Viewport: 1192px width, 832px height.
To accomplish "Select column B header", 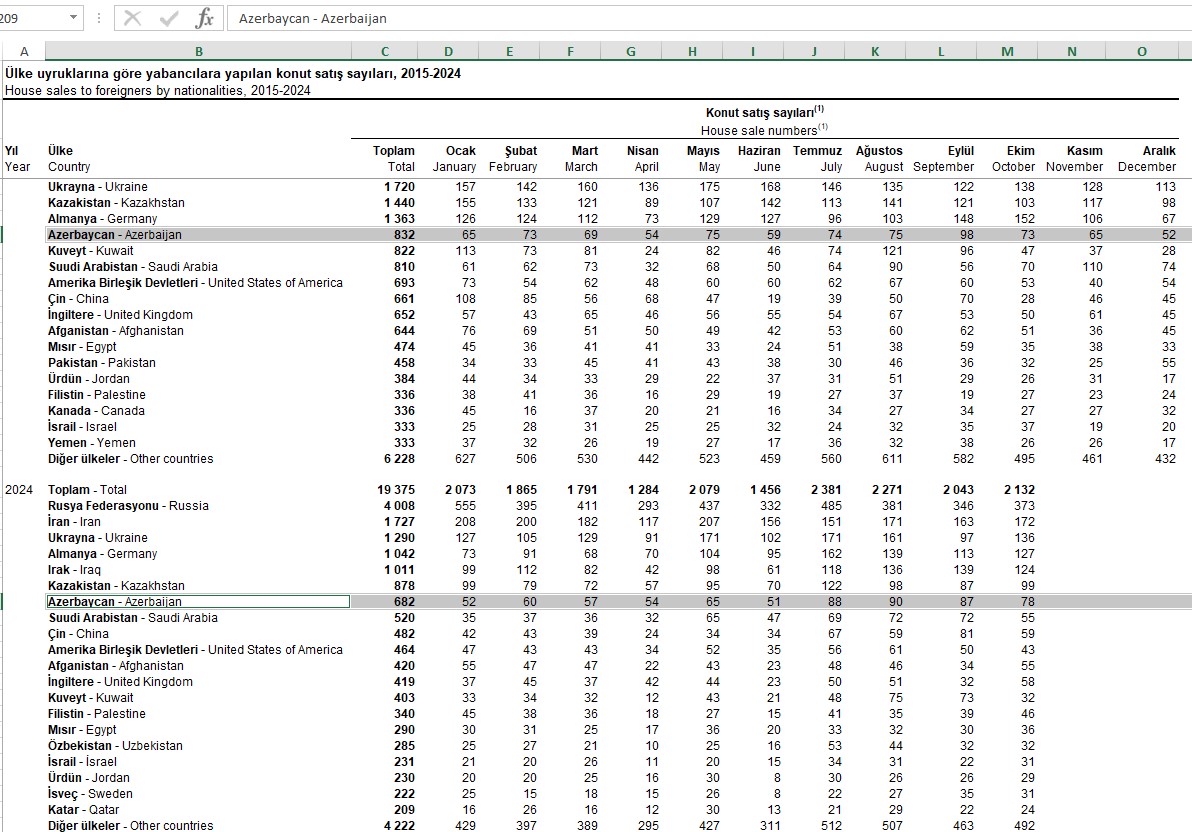I will 198,52.
